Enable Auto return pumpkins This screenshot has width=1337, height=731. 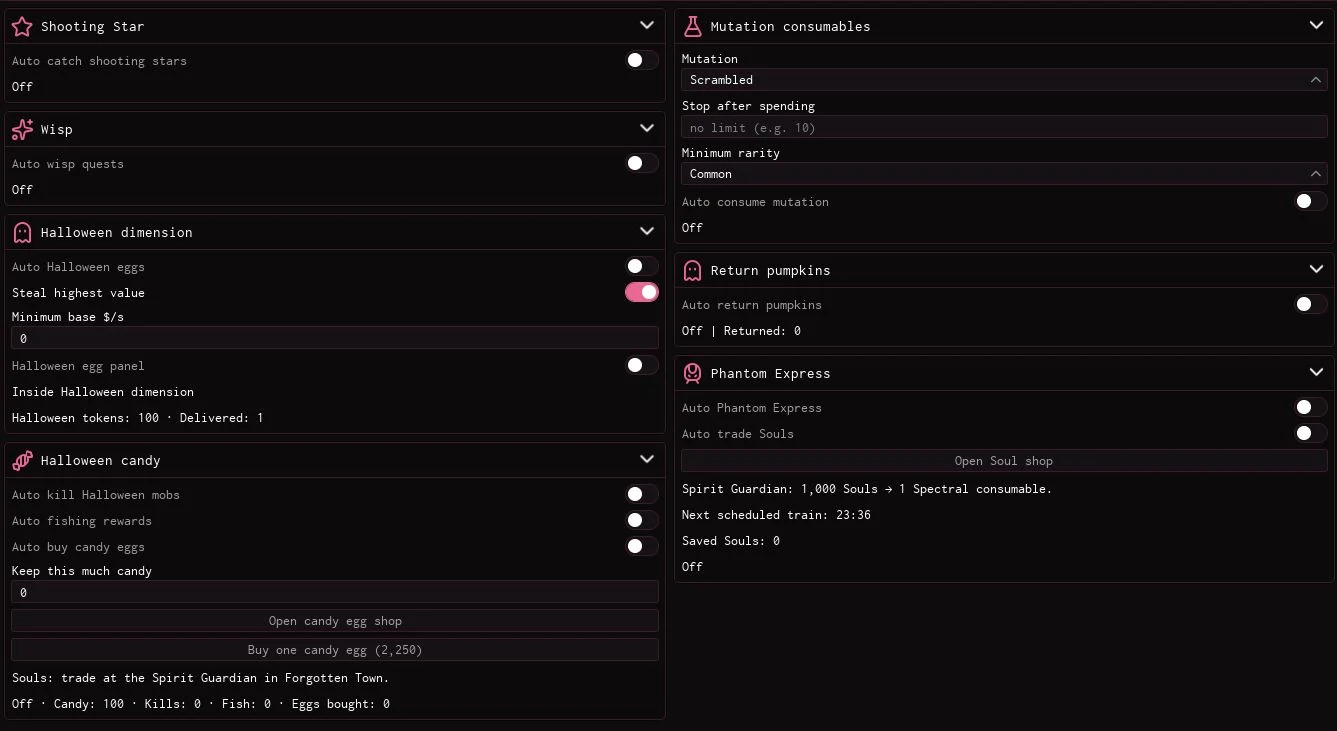pyautogui.click(x=1311, y=304)
